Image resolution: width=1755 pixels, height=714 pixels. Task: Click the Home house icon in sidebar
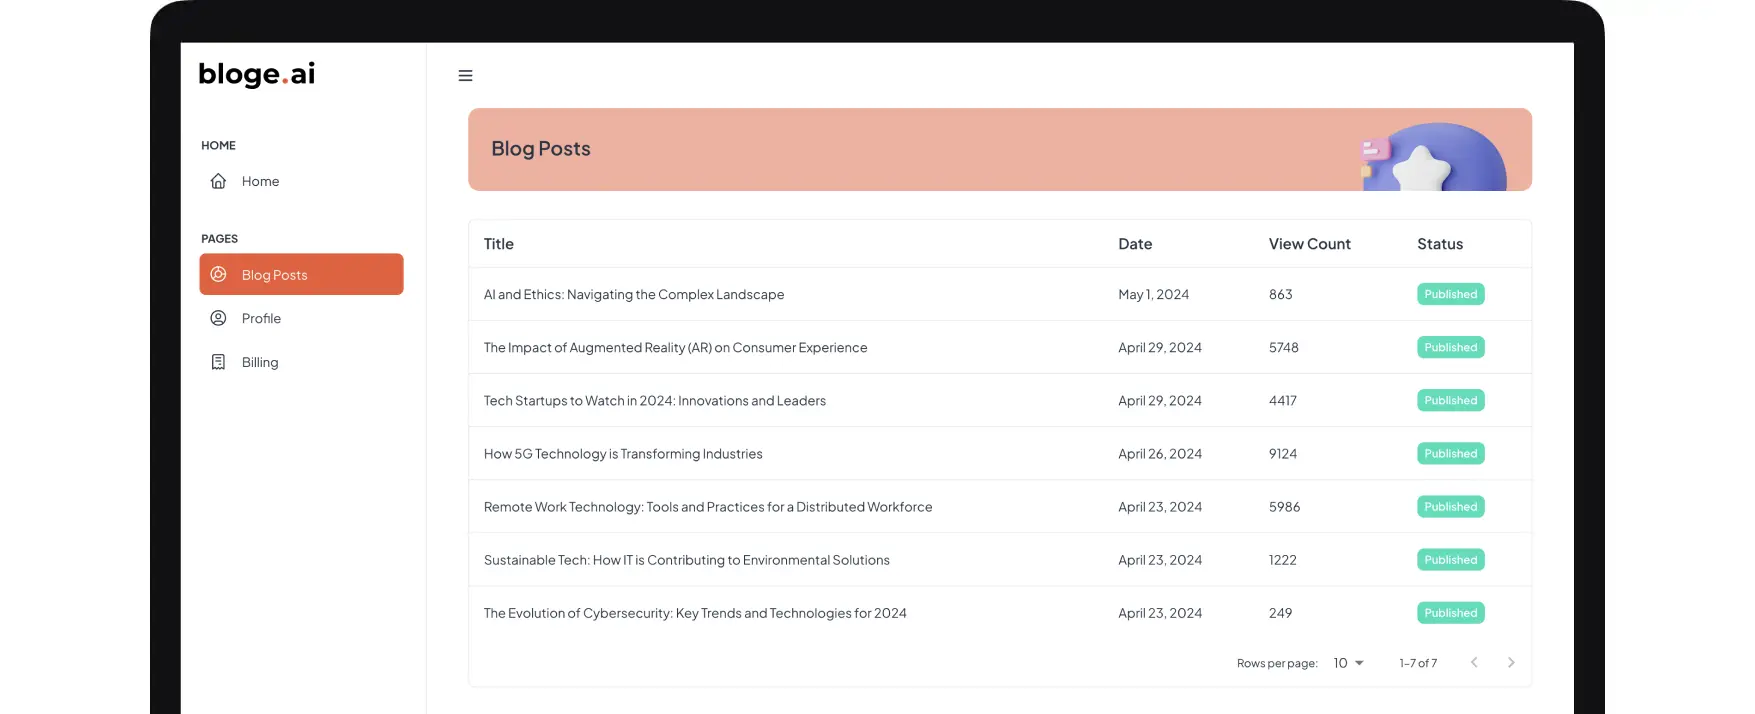(x=218, y=181)
